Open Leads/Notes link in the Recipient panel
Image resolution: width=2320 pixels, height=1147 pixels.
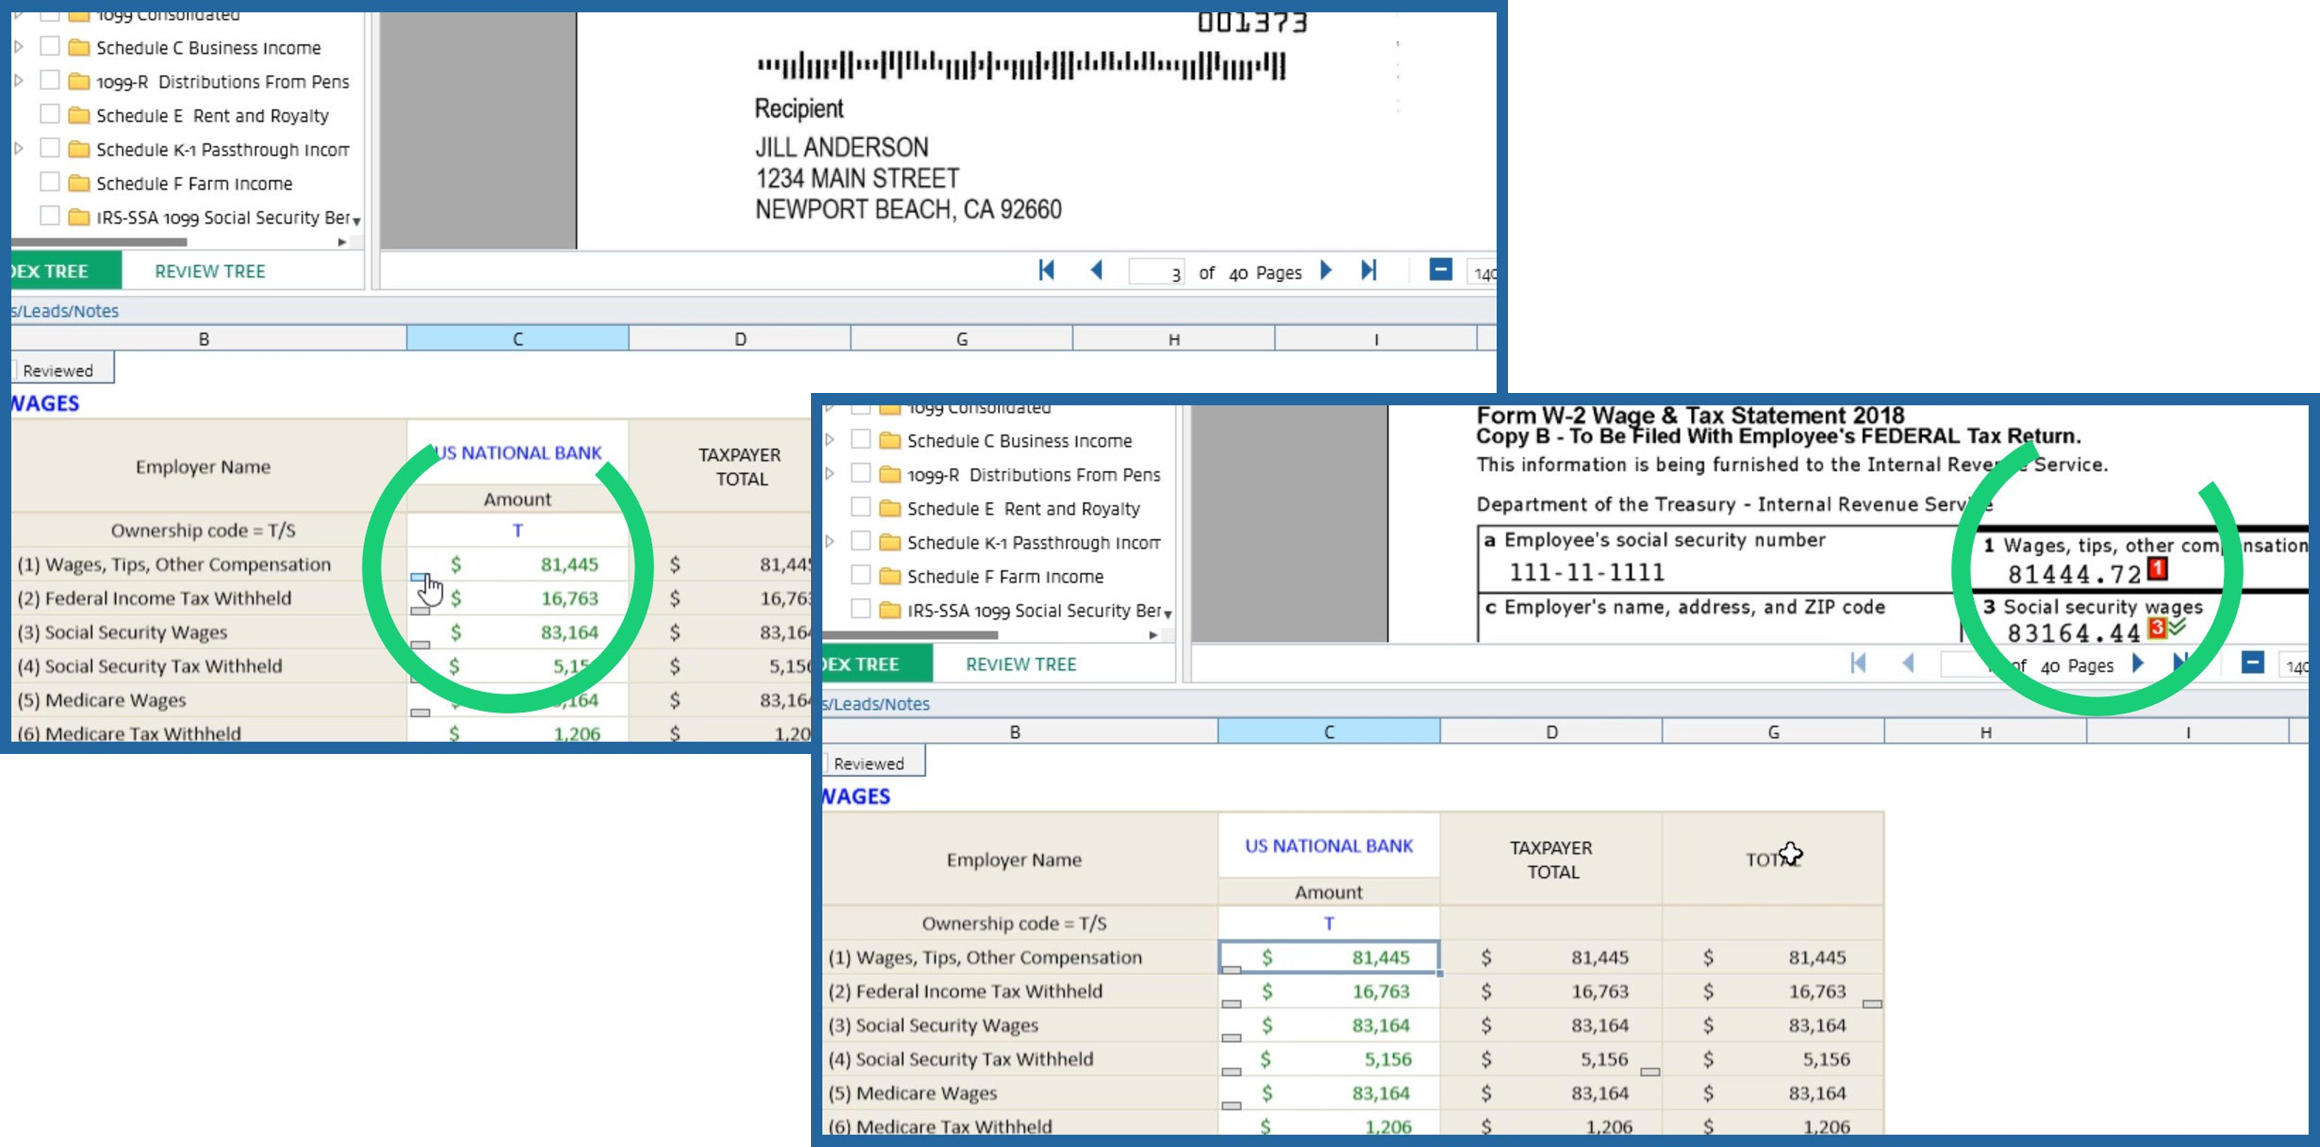(x=66, y=311)
